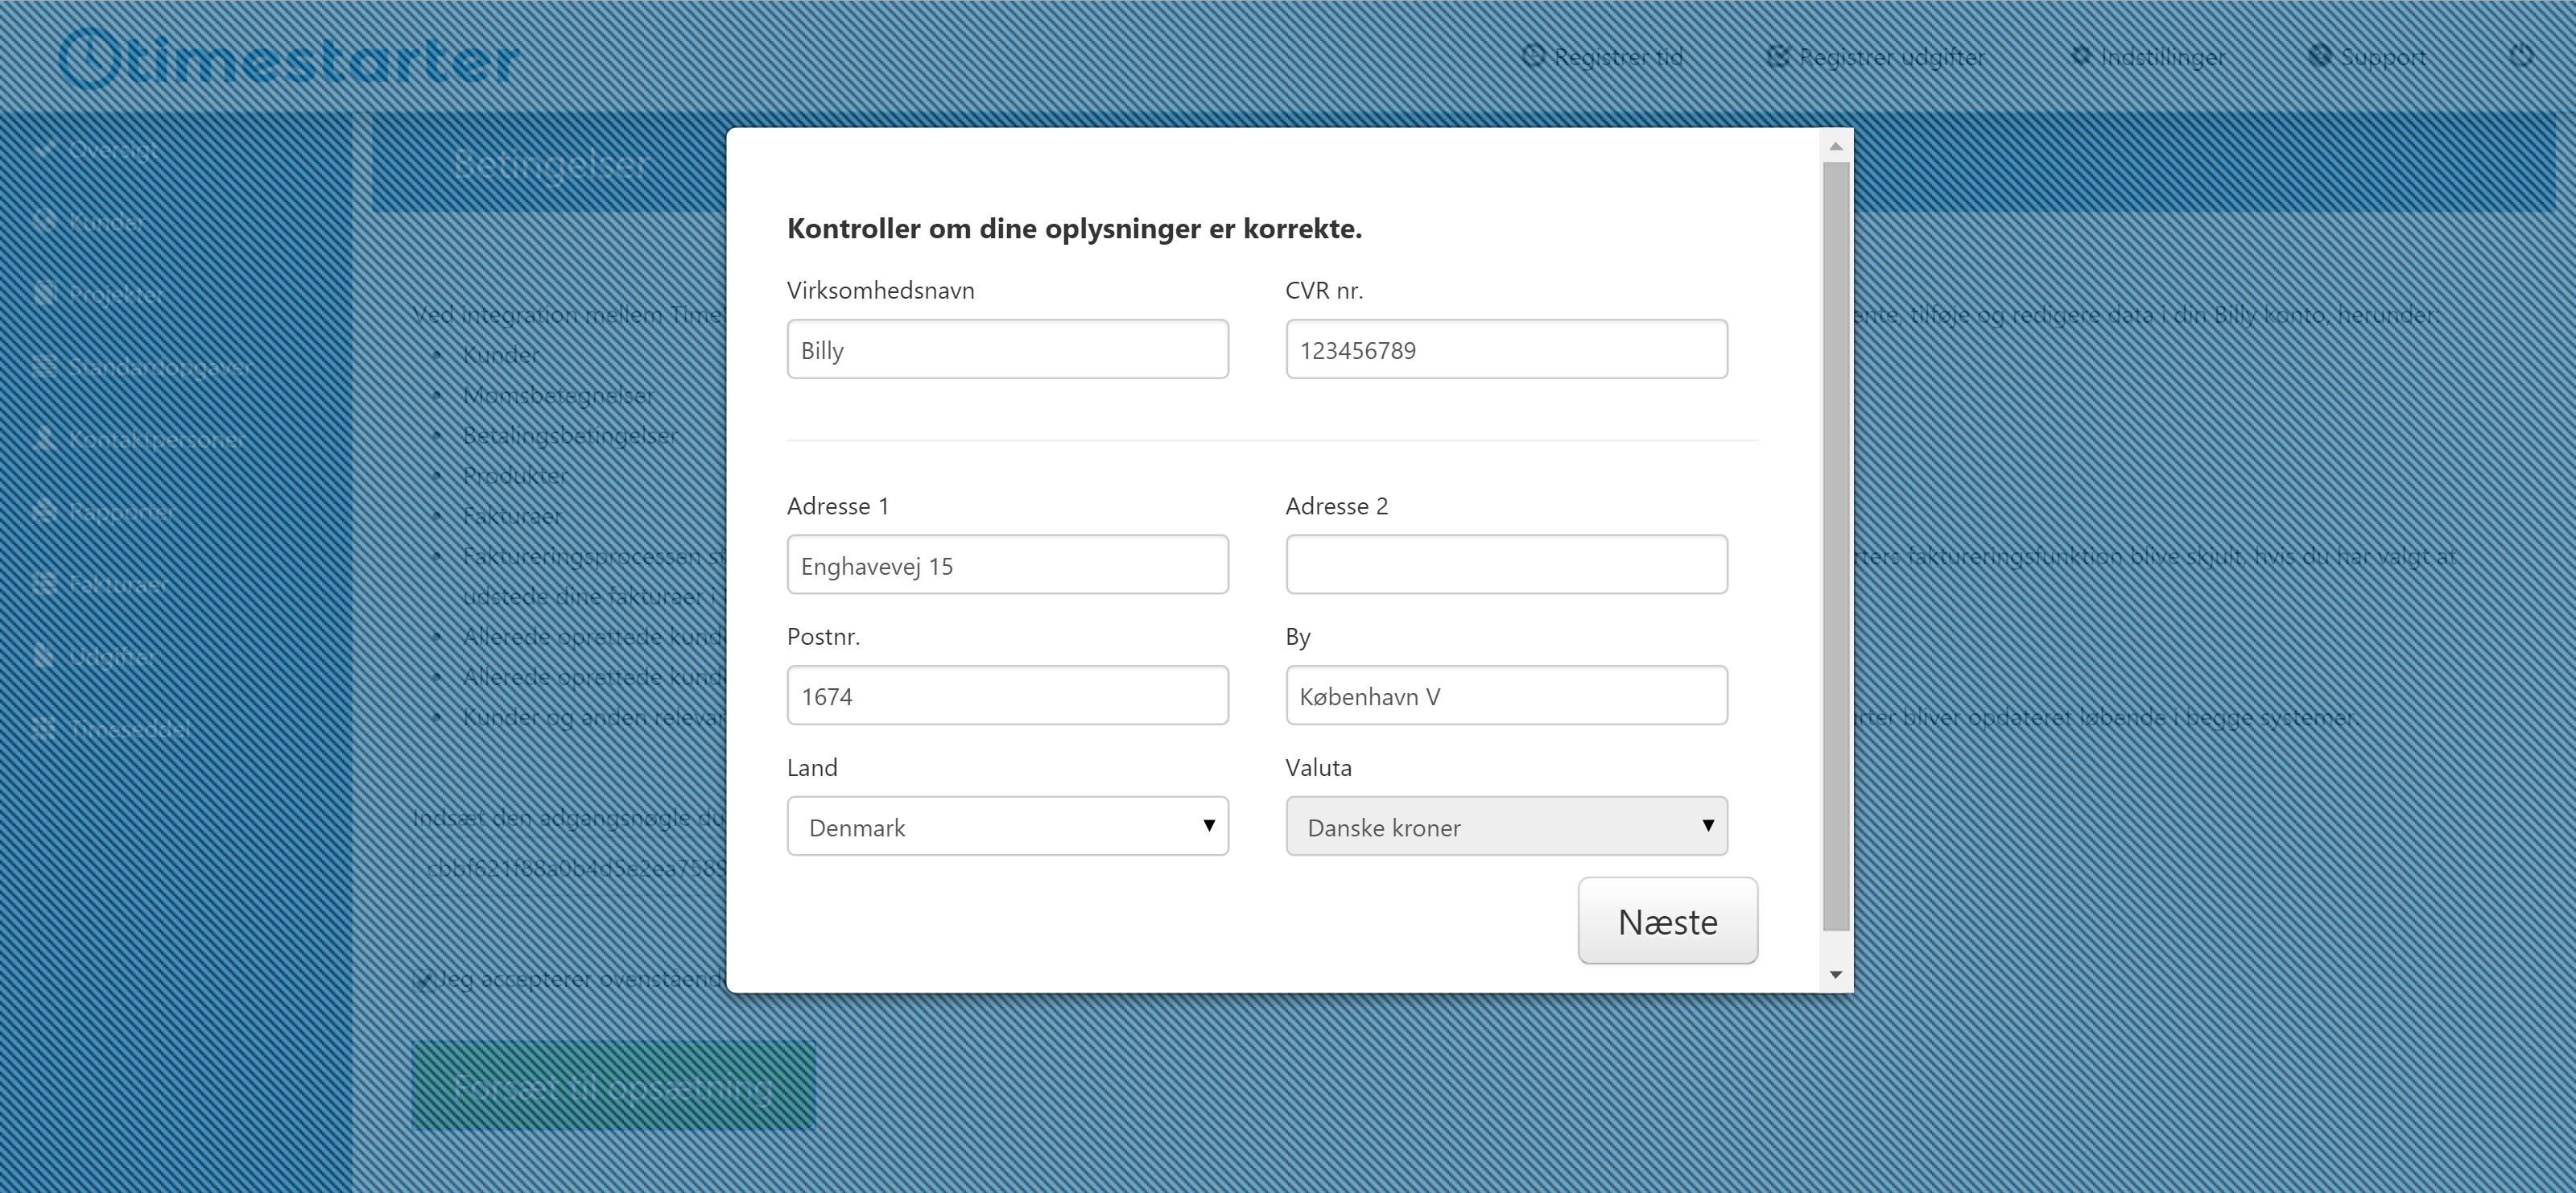This screenshot has height=1193, width=2576.
Task: Click the Timeseddel grid icon
Action: point(44,729)
